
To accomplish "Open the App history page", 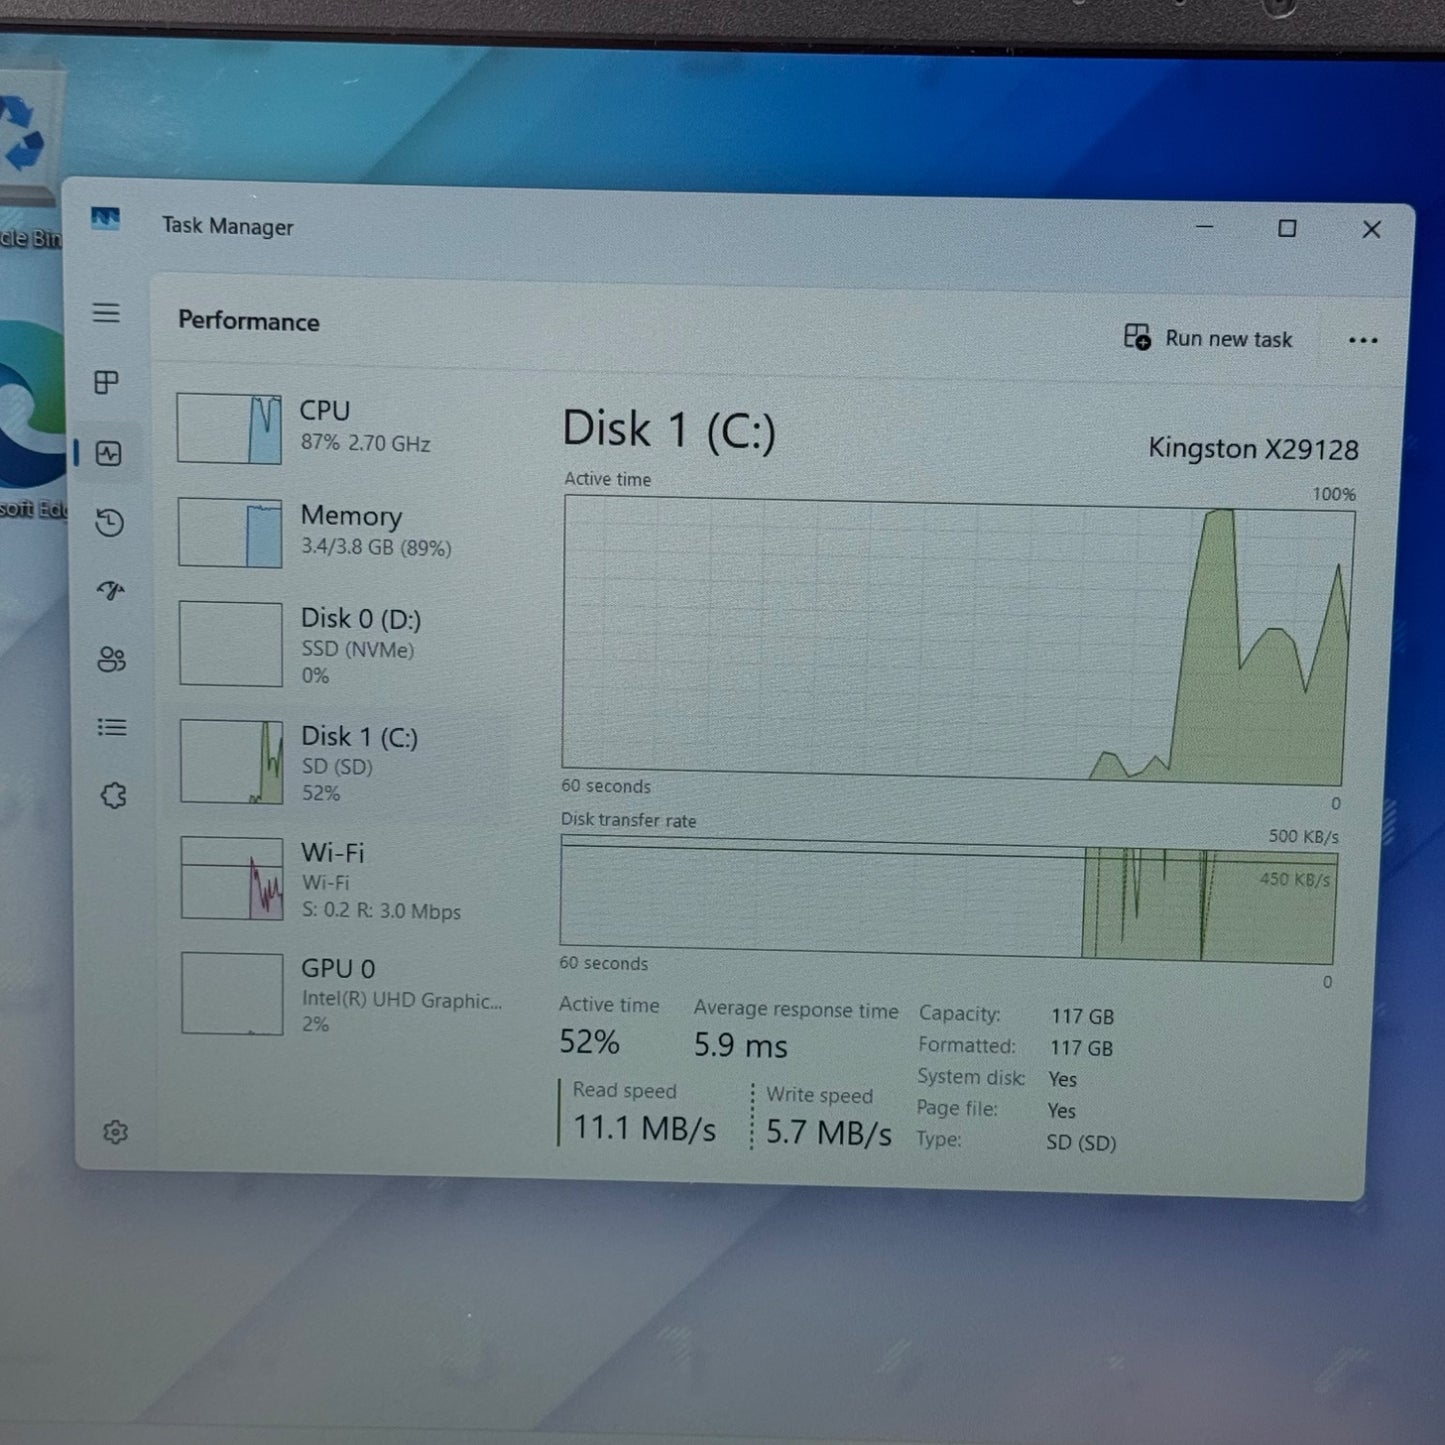I will (x=109, y=522).
